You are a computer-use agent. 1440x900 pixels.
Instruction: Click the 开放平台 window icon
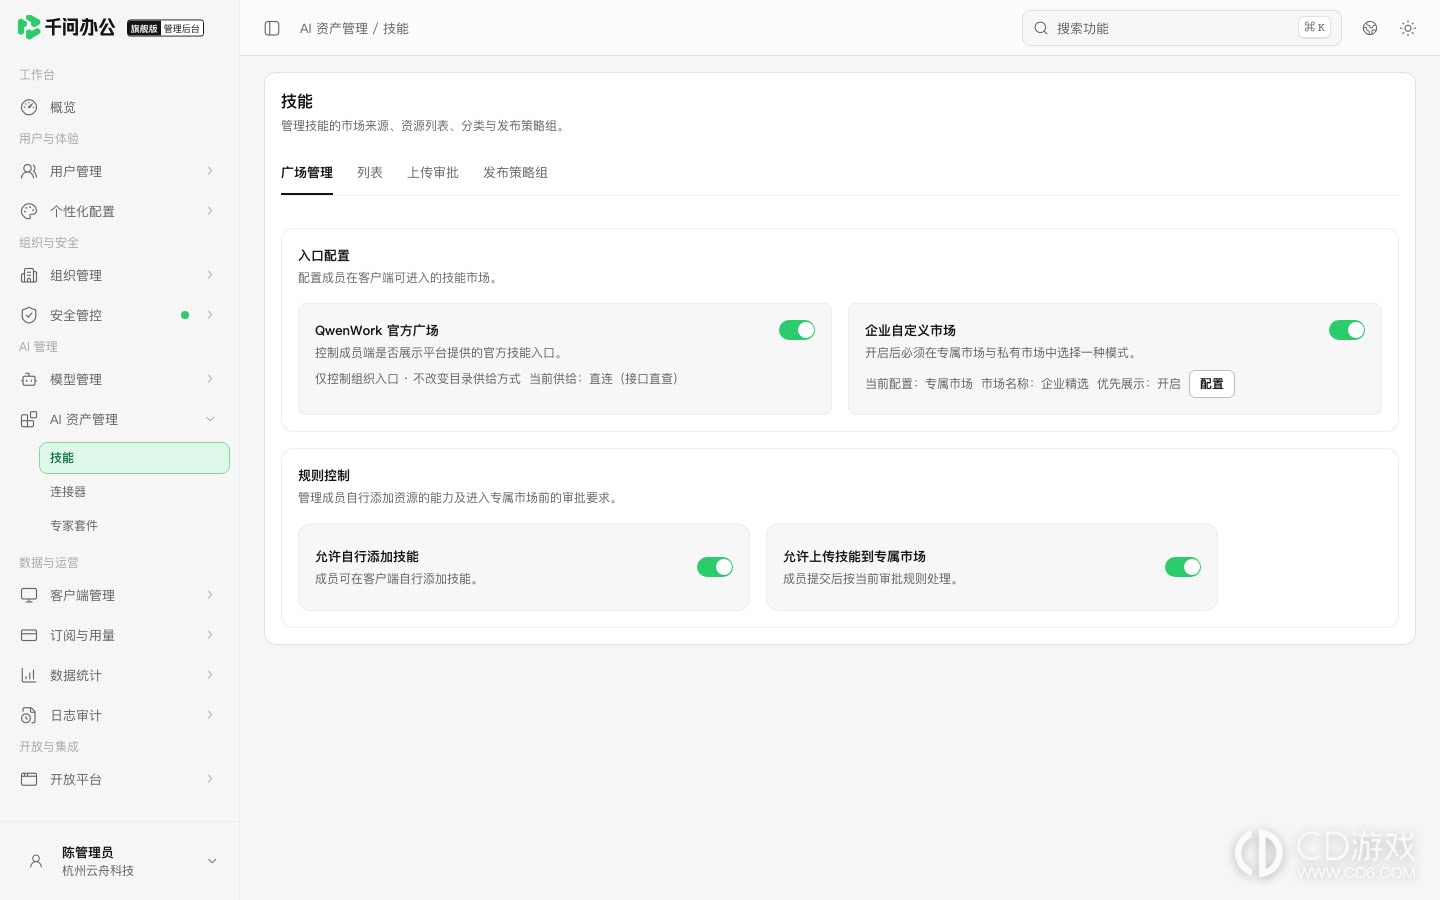[x=29, y=779]
